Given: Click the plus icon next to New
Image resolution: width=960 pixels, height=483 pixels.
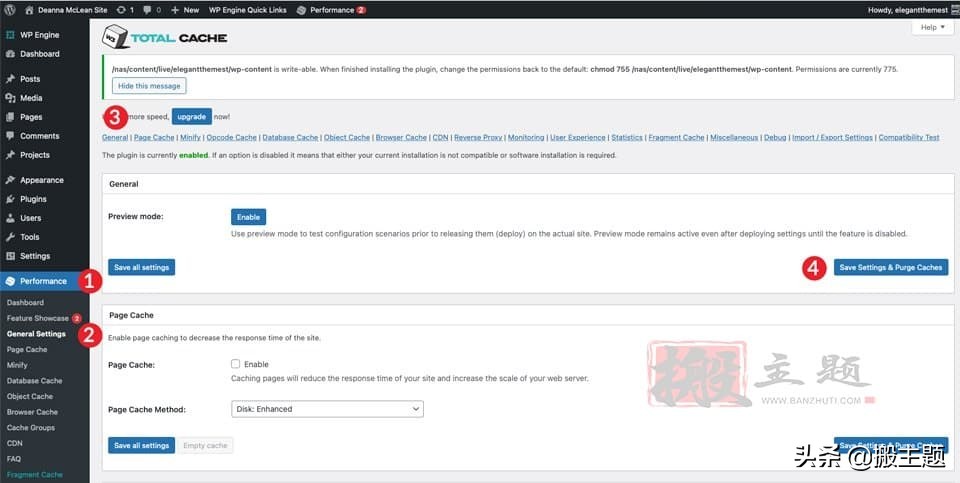Looking at the screenshot, I should coord(175,10).
